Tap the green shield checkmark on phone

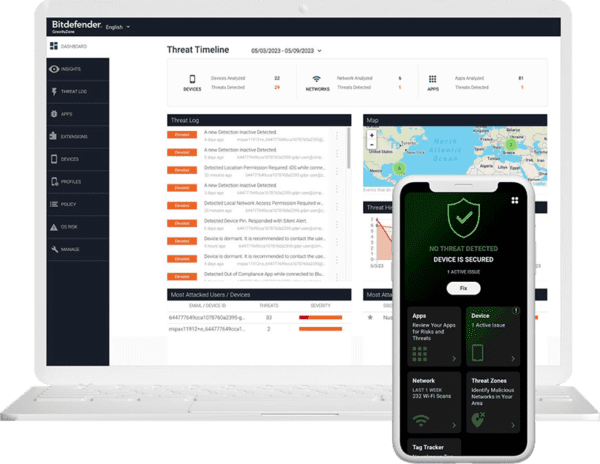pyautogui.click(x=463, y=218)
